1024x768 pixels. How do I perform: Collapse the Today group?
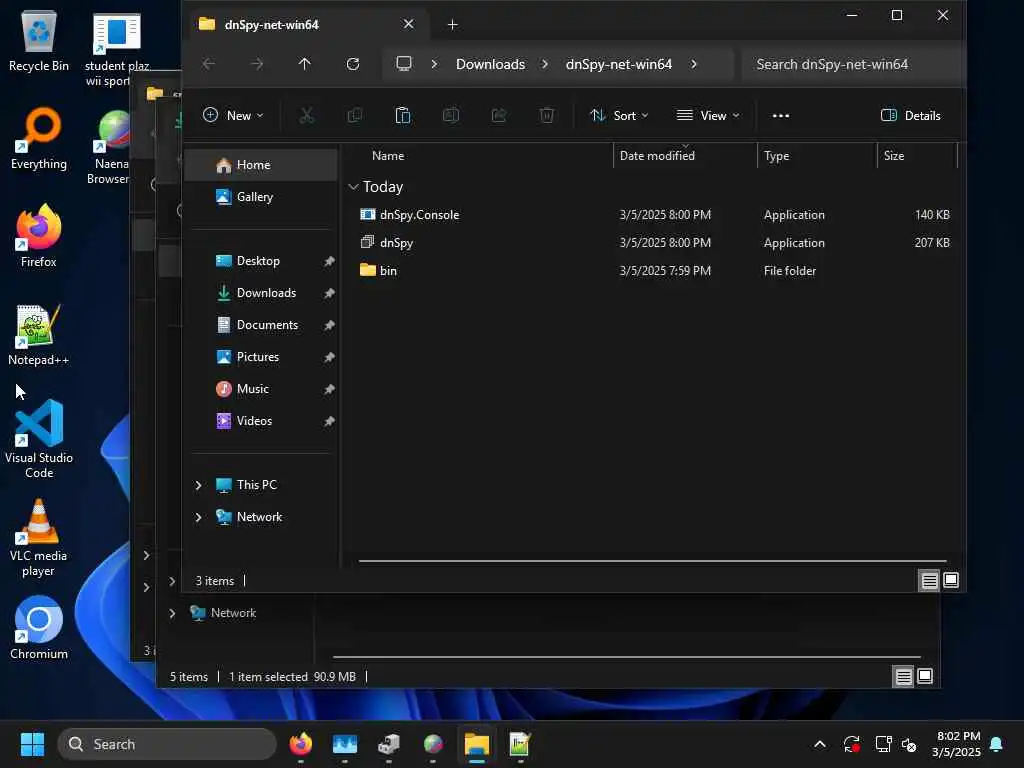(353, 187)
